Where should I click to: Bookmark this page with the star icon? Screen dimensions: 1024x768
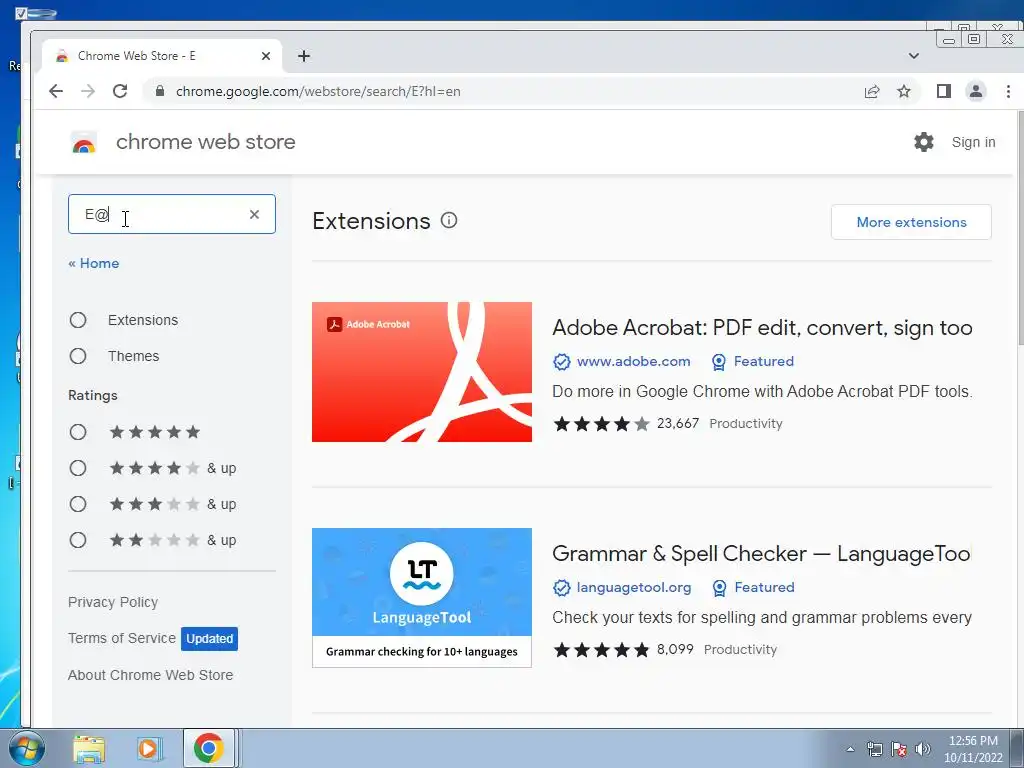(904, 91)
